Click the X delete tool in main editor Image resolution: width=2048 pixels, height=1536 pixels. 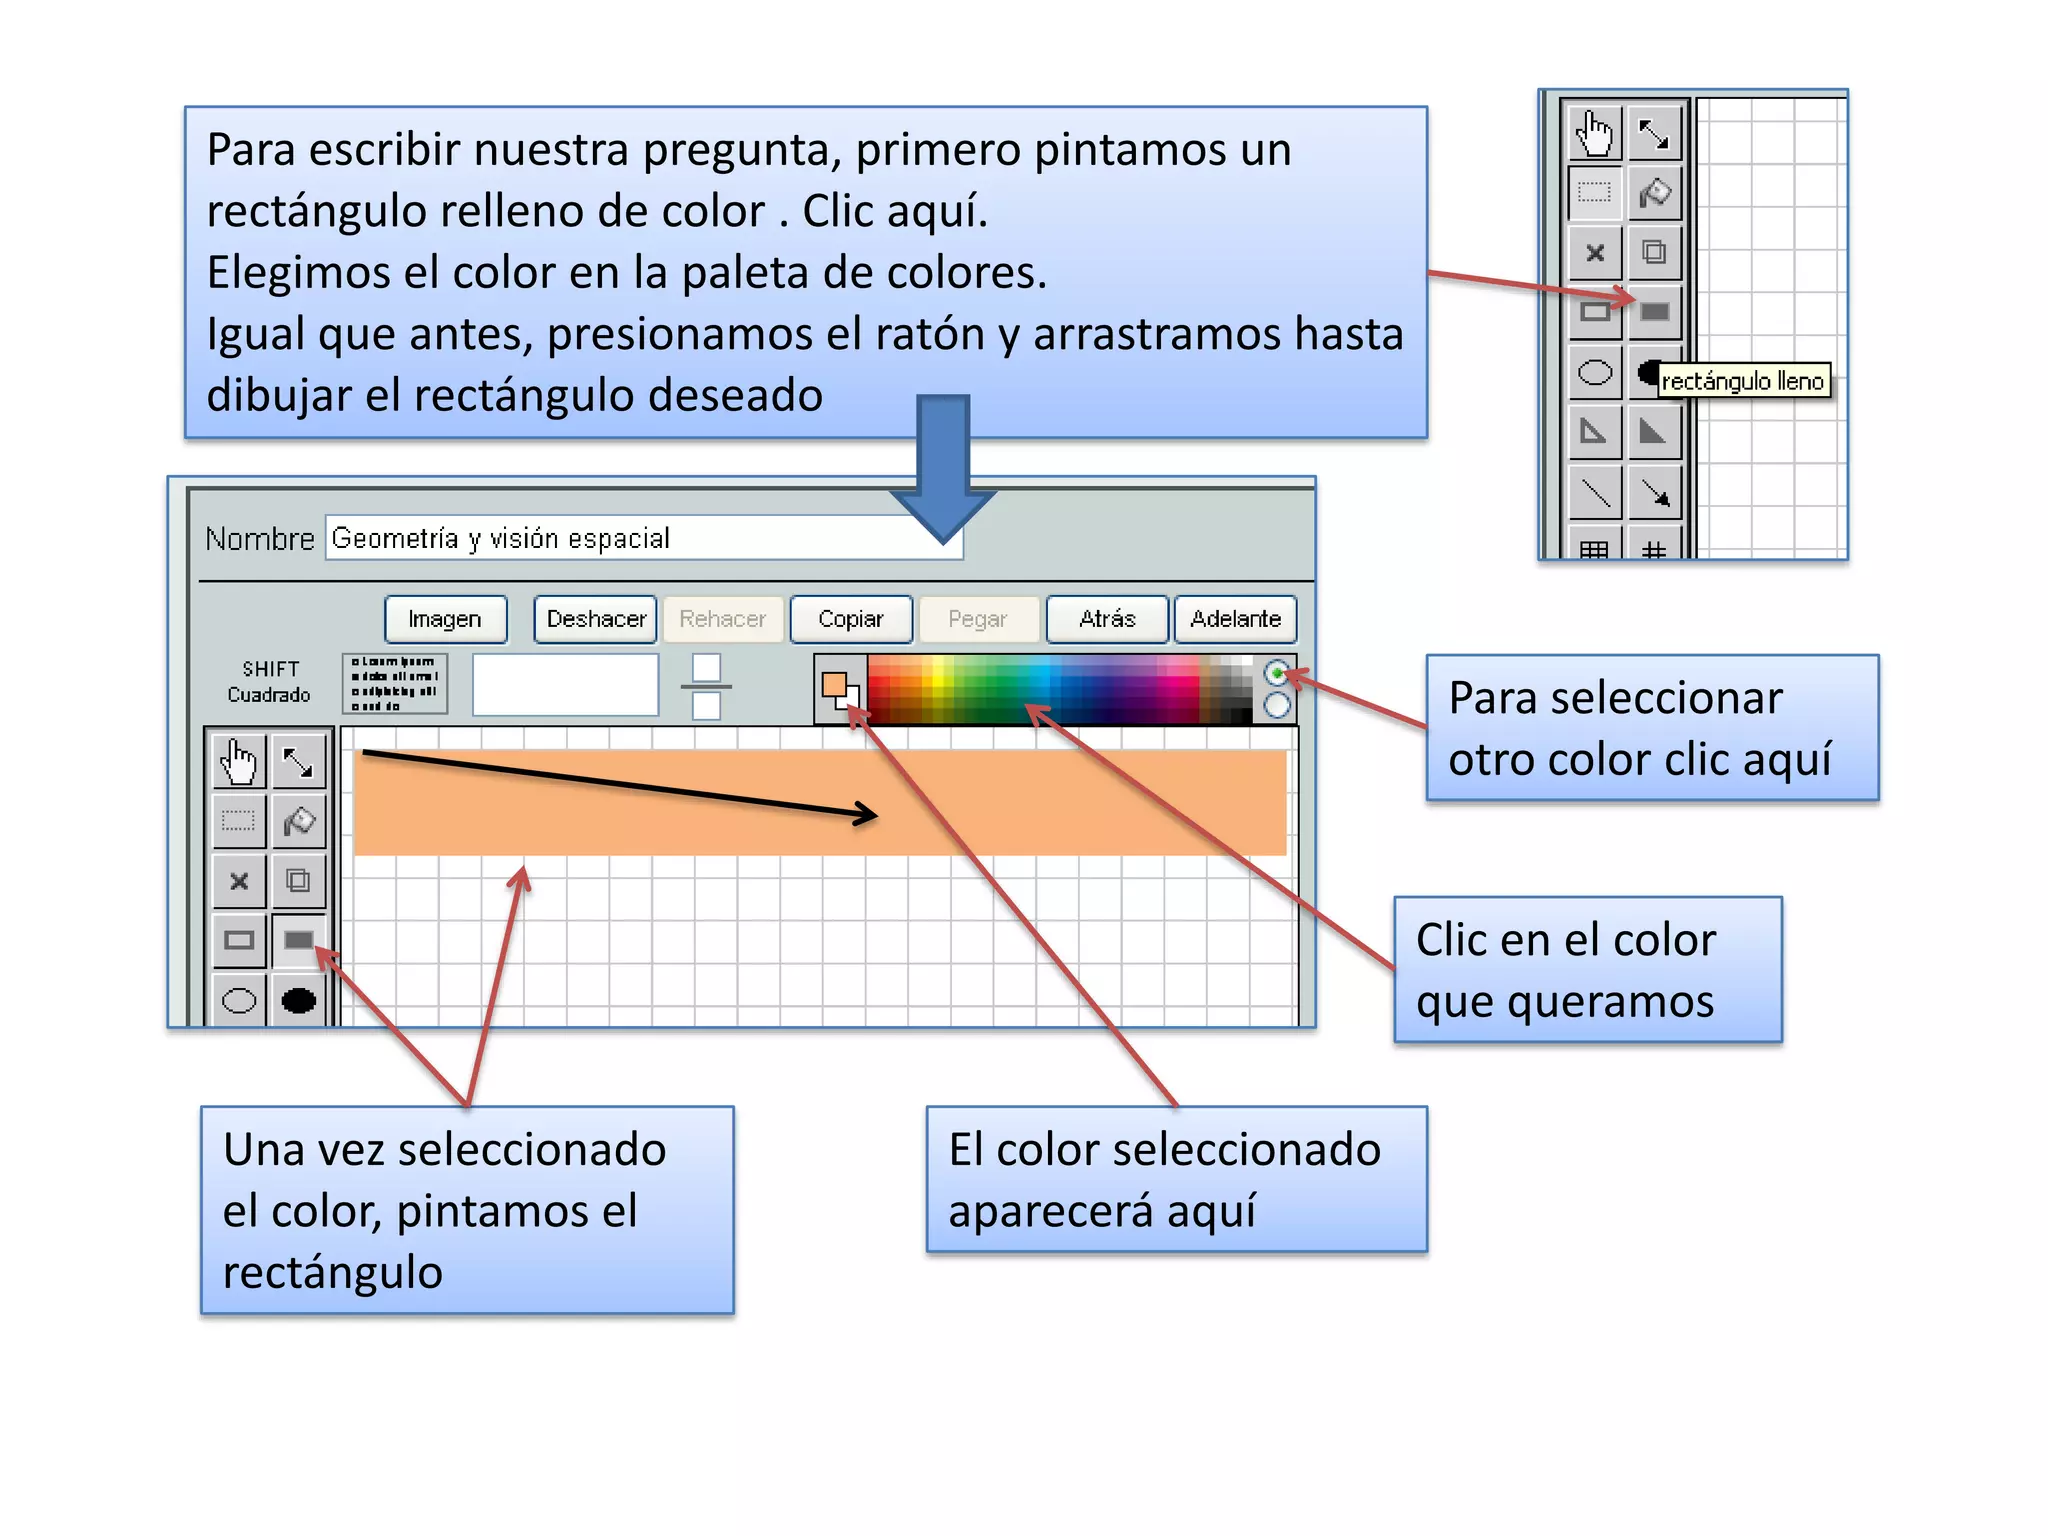tap(239, 881)
